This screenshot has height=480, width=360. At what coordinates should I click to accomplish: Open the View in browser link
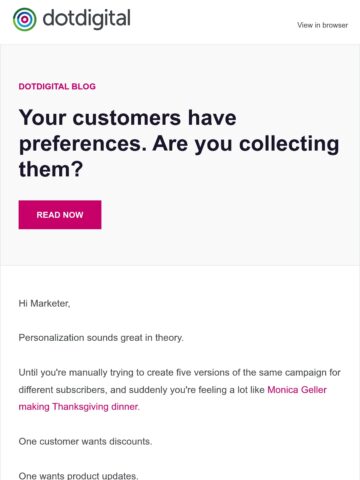322,25
